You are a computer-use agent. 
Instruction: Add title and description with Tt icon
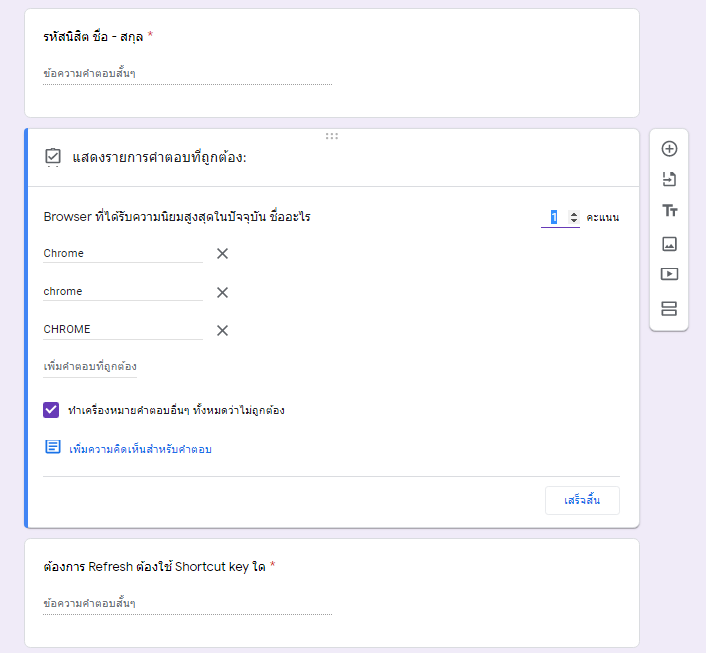click(x=669, y=211)
